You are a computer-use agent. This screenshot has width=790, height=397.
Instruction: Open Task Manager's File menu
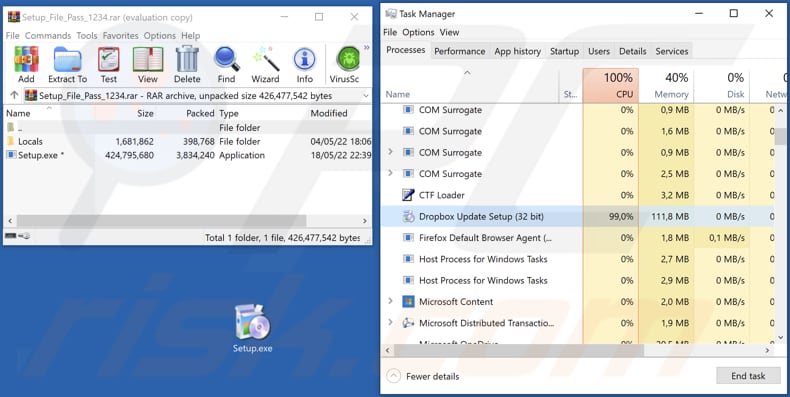tap(390, 32)
